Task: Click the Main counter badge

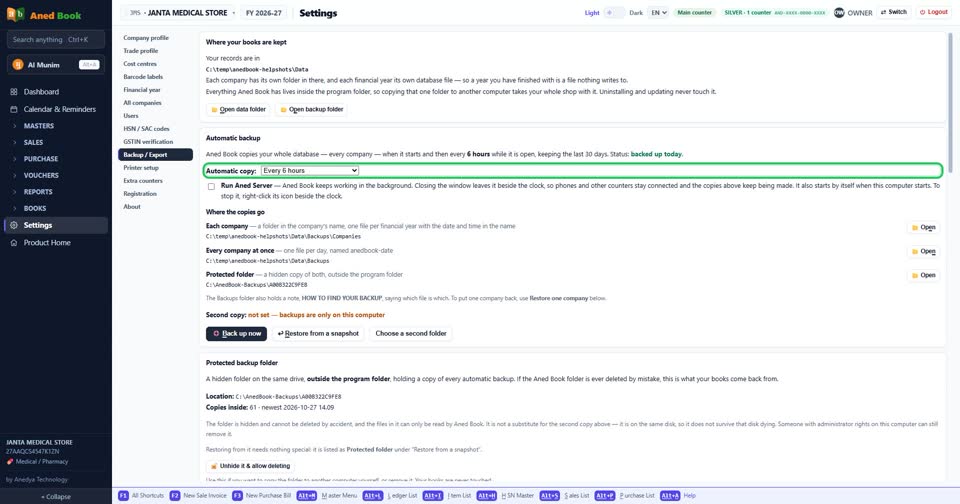Action: click(x=694, y=12)
